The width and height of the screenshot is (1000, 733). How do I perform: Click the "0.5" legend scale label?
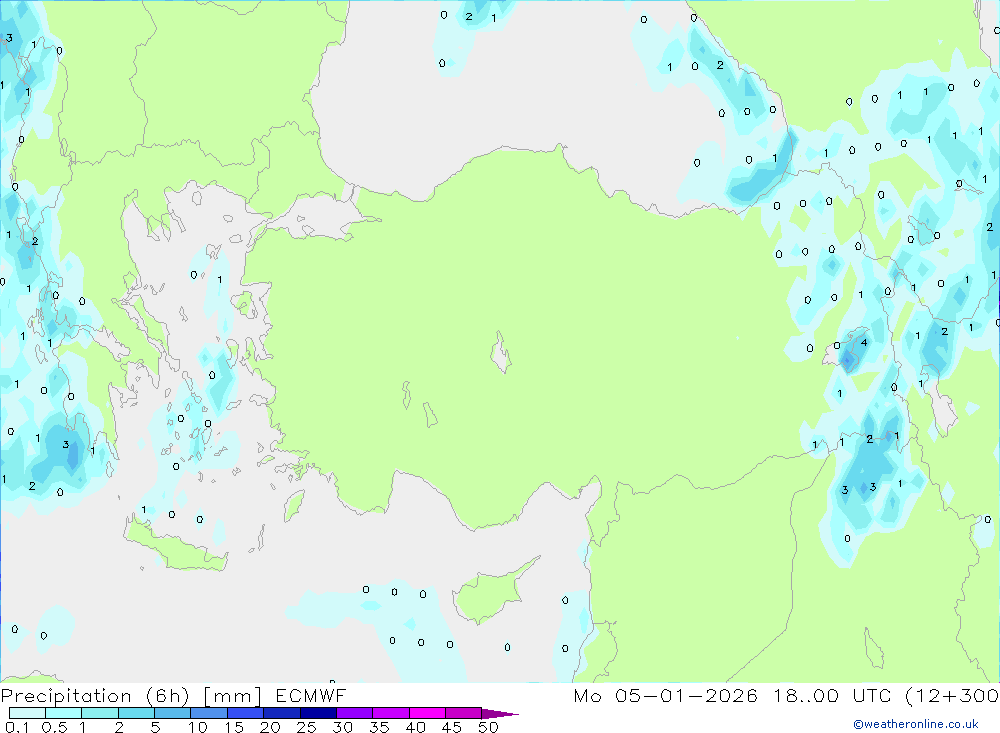(54, 727)
